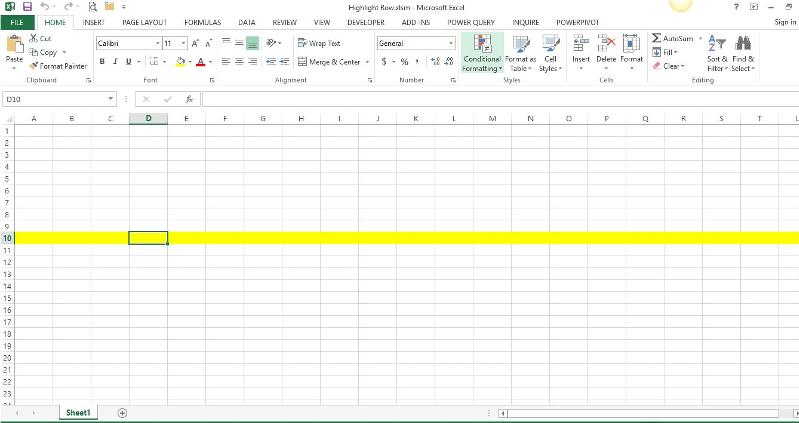Viewport: 799px width, 423px height.
Task: Toggle bottom vertical alignment
Action: [253, 43]
